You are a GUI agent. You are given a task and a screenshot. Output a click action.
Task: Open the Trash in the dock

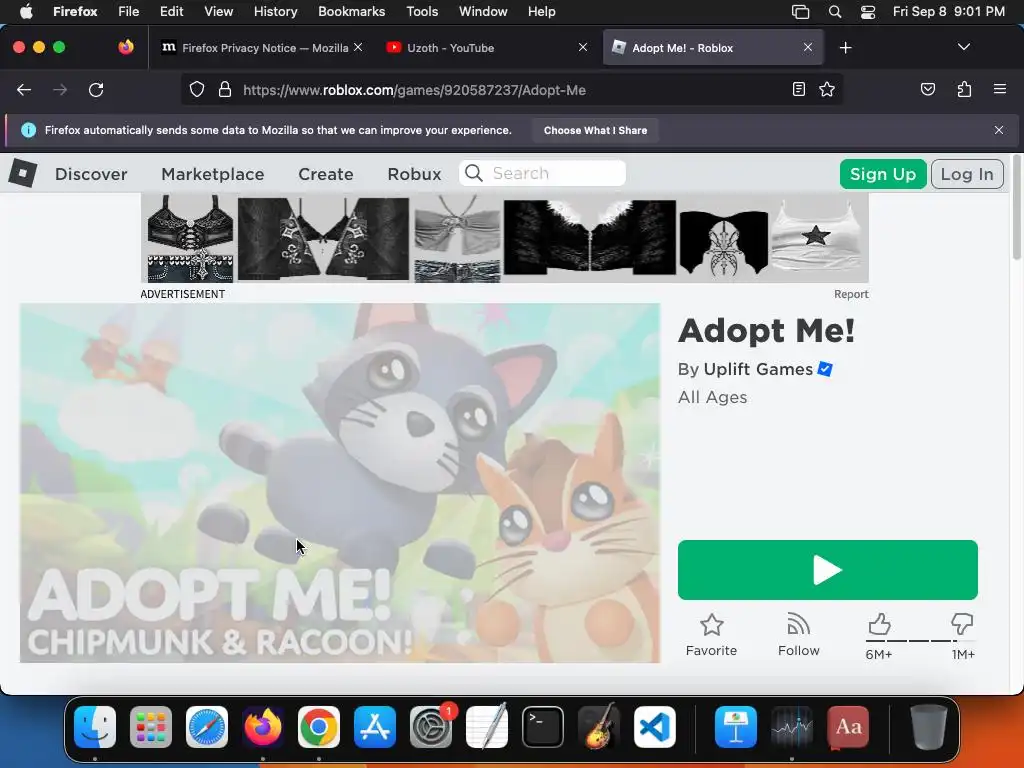tap(929, 726)
